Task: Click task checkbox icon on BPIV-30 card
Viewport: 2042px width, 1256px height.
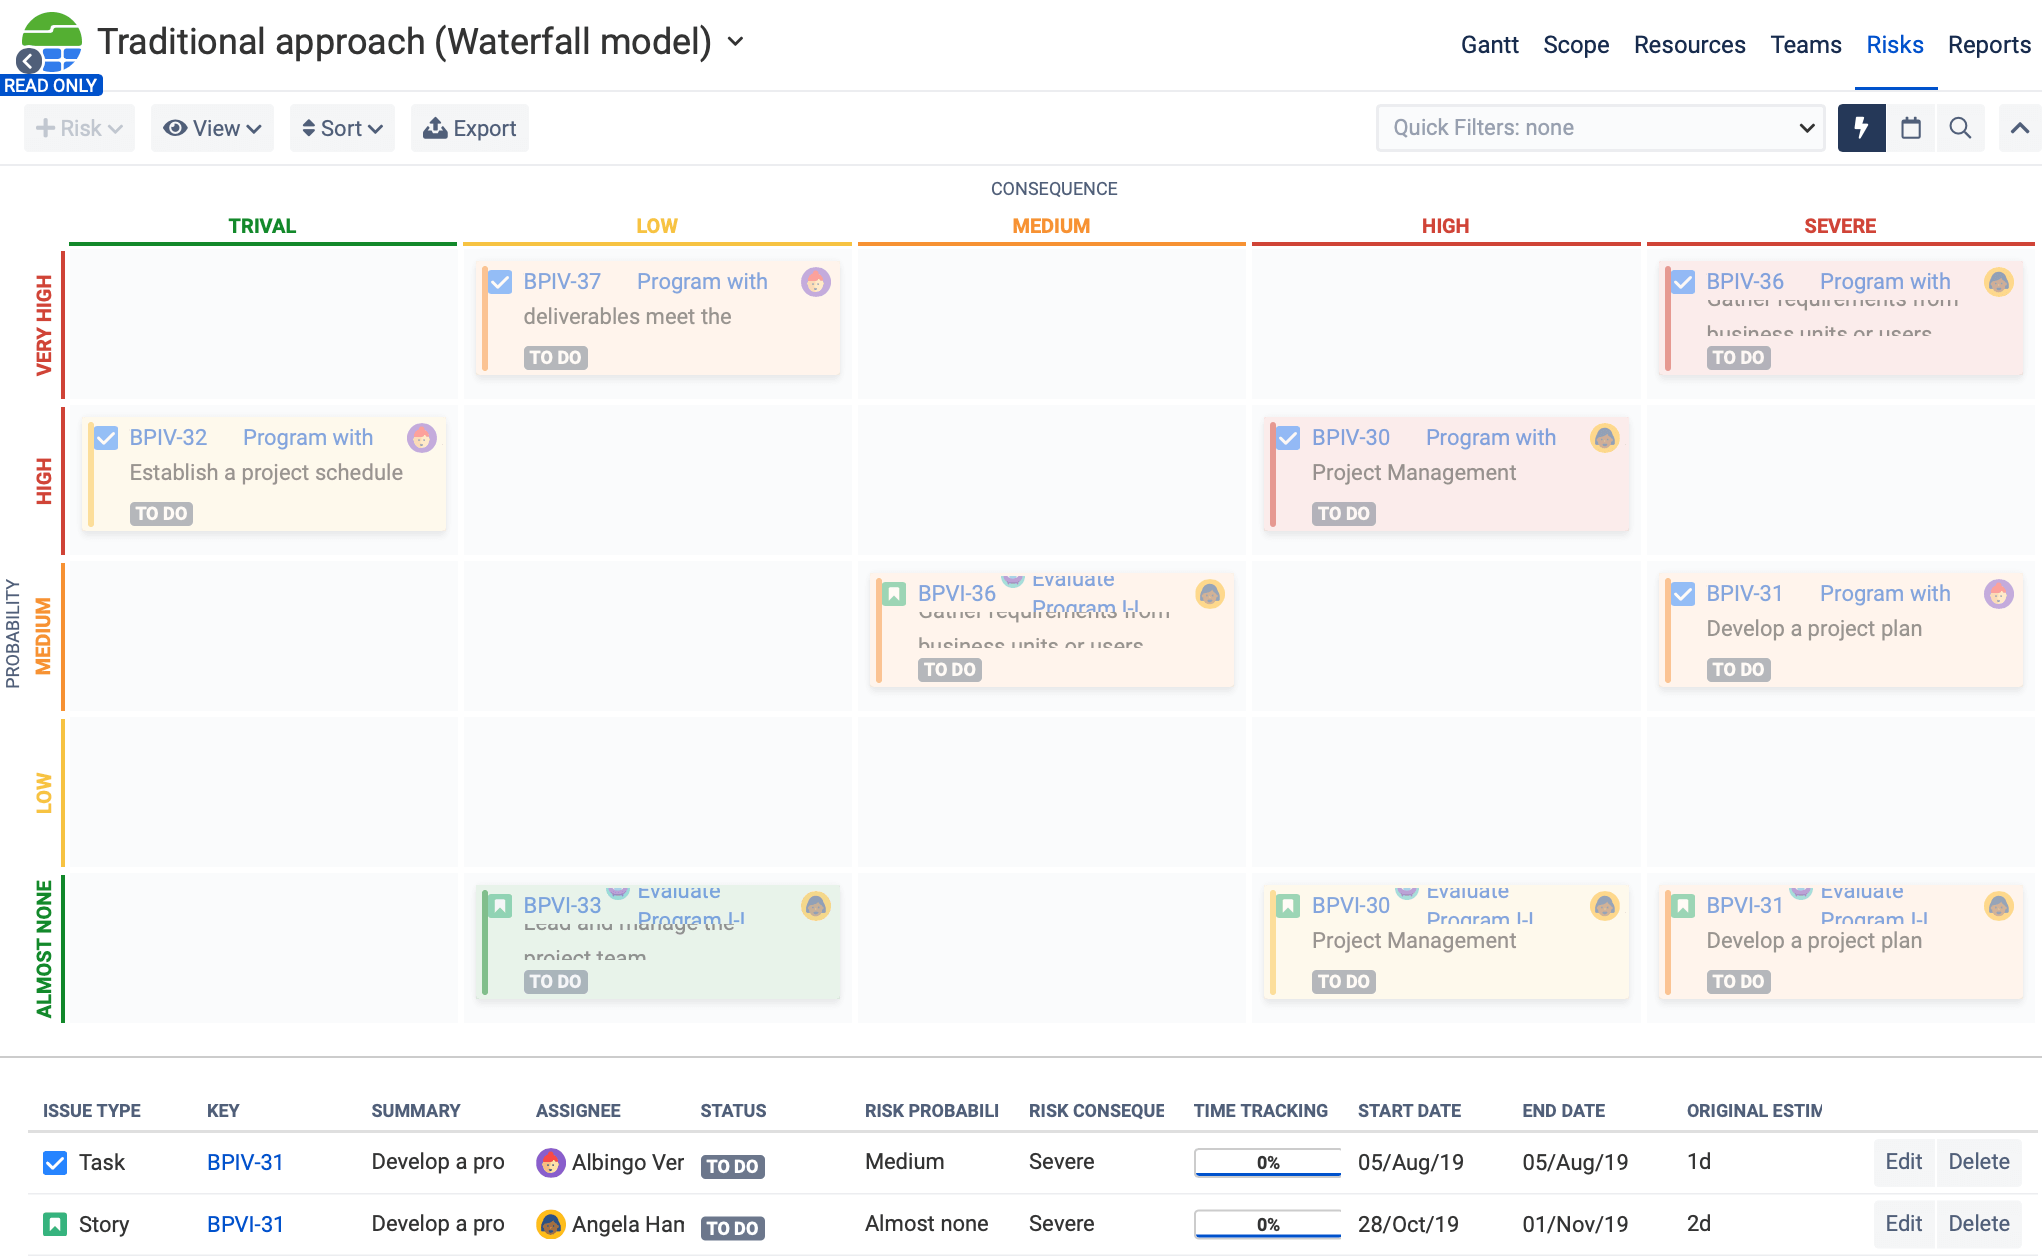Action: pos(1289,438)
